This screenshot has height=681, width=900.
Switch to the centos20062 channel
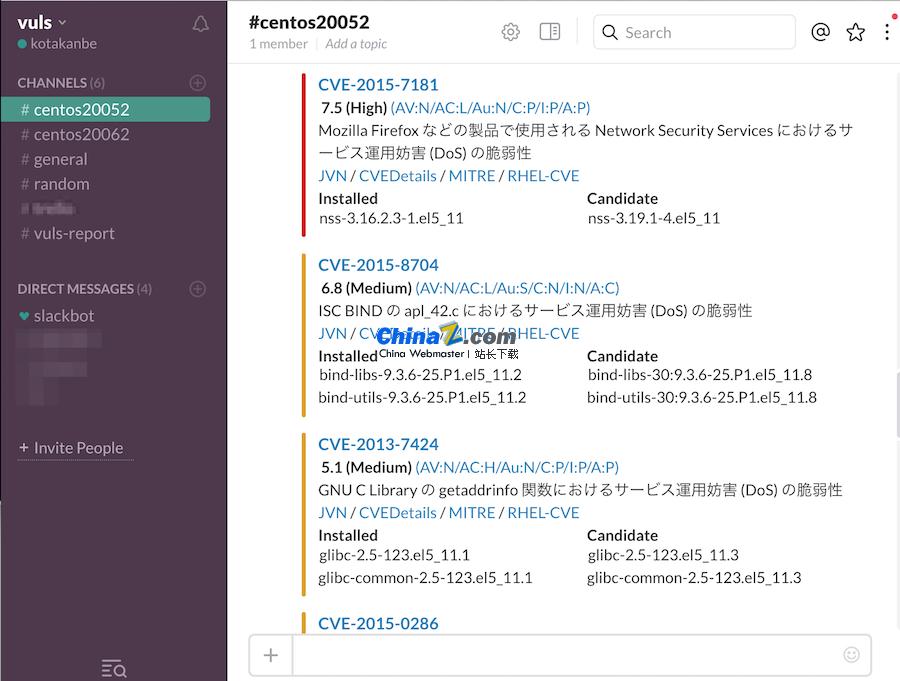click(81, 134)
